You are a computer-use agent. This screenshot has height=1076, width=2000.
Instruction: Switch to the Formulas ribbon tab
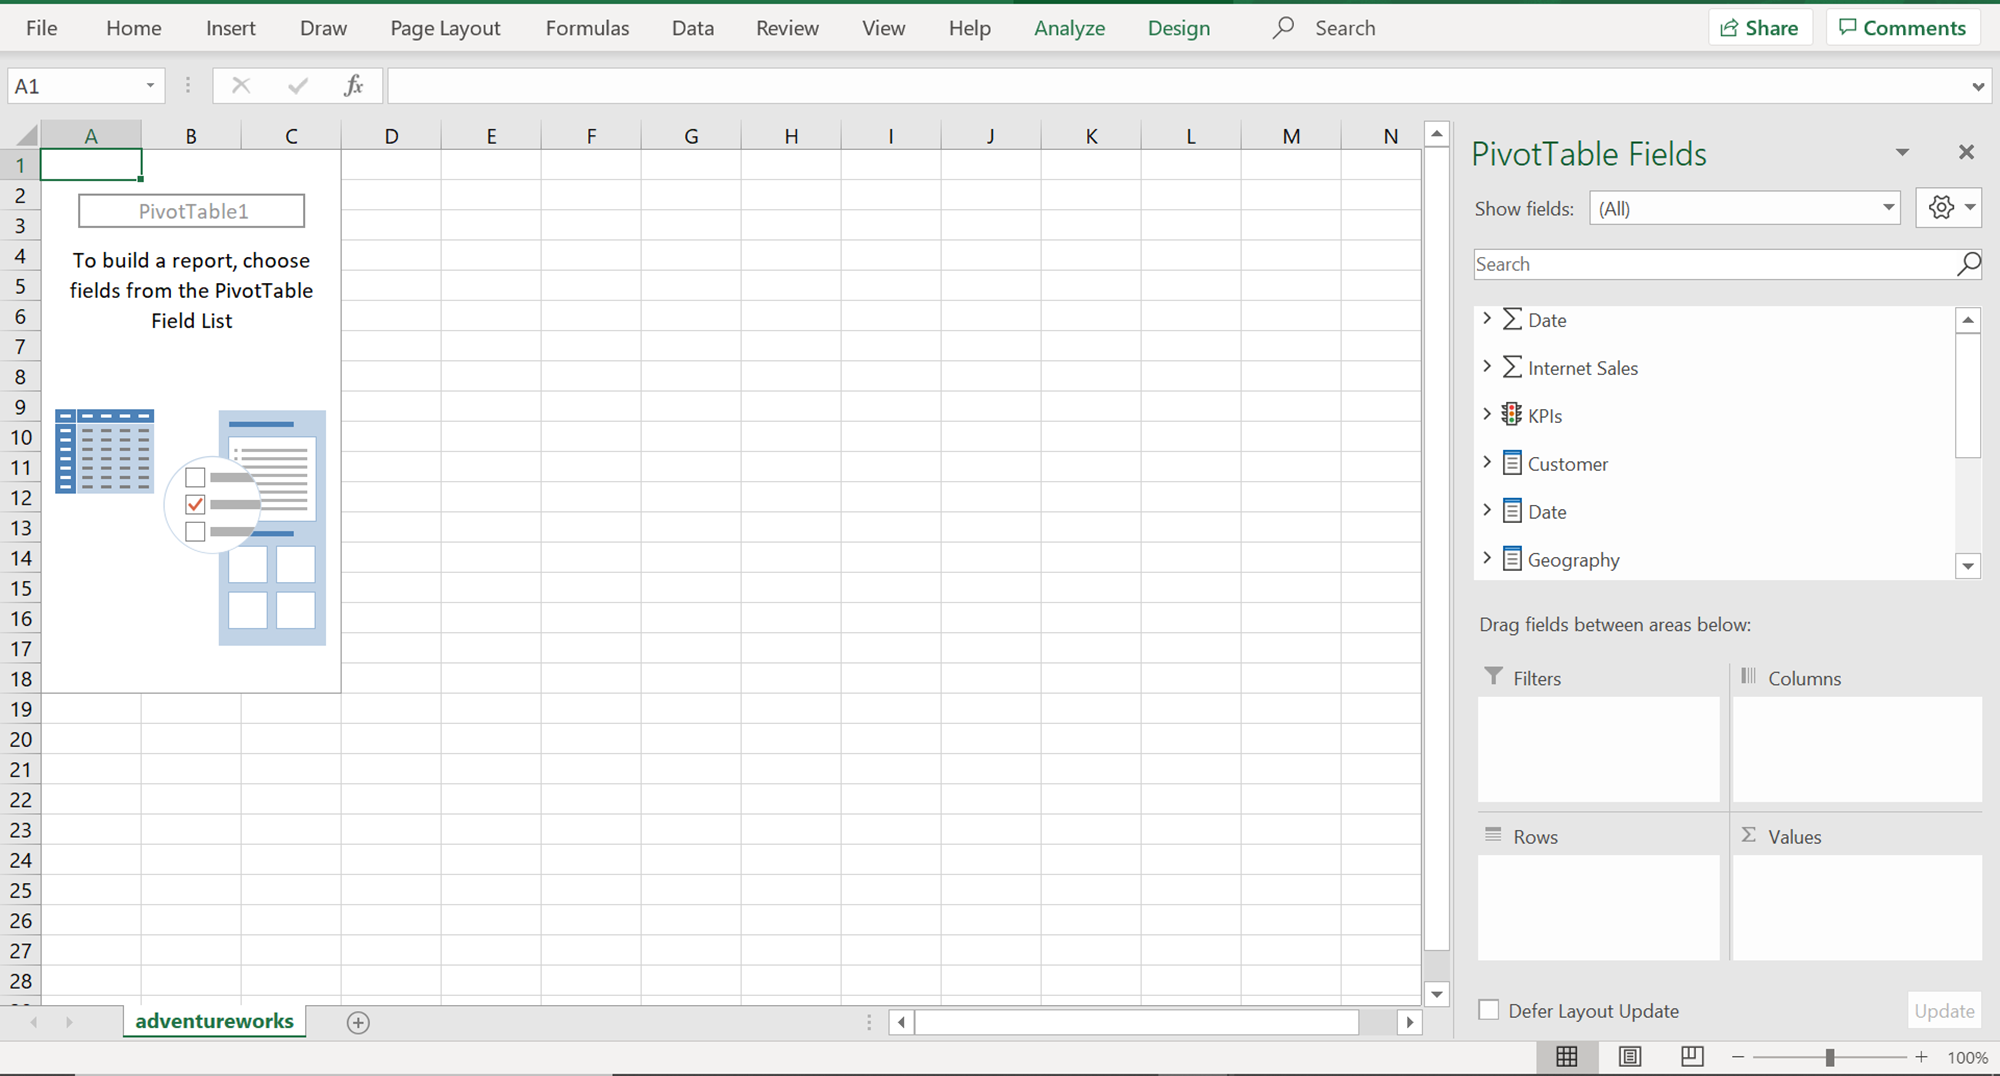pyautogui.click(x=587, y=28)
